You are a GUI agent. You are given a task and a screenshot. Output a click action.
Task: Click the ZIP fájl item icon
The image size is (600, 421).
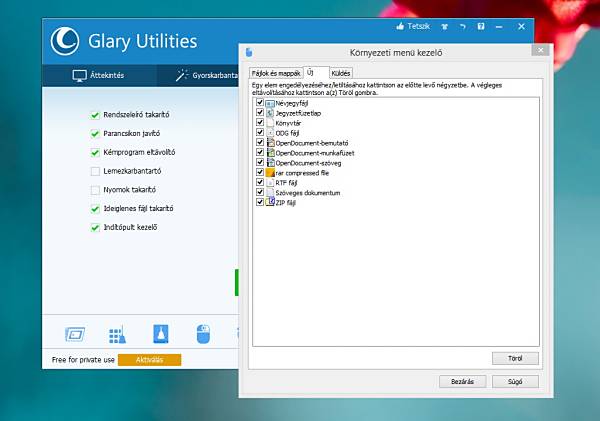270,202
